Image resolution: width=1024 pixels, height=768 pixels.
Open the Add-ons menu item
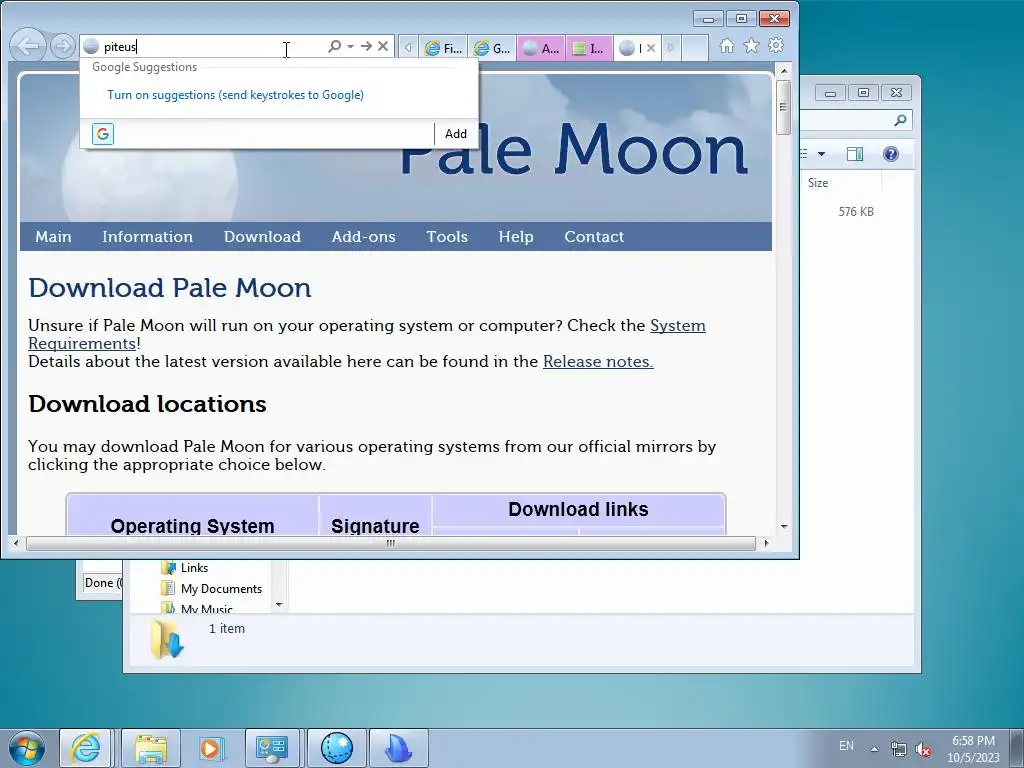pos(364,236)
